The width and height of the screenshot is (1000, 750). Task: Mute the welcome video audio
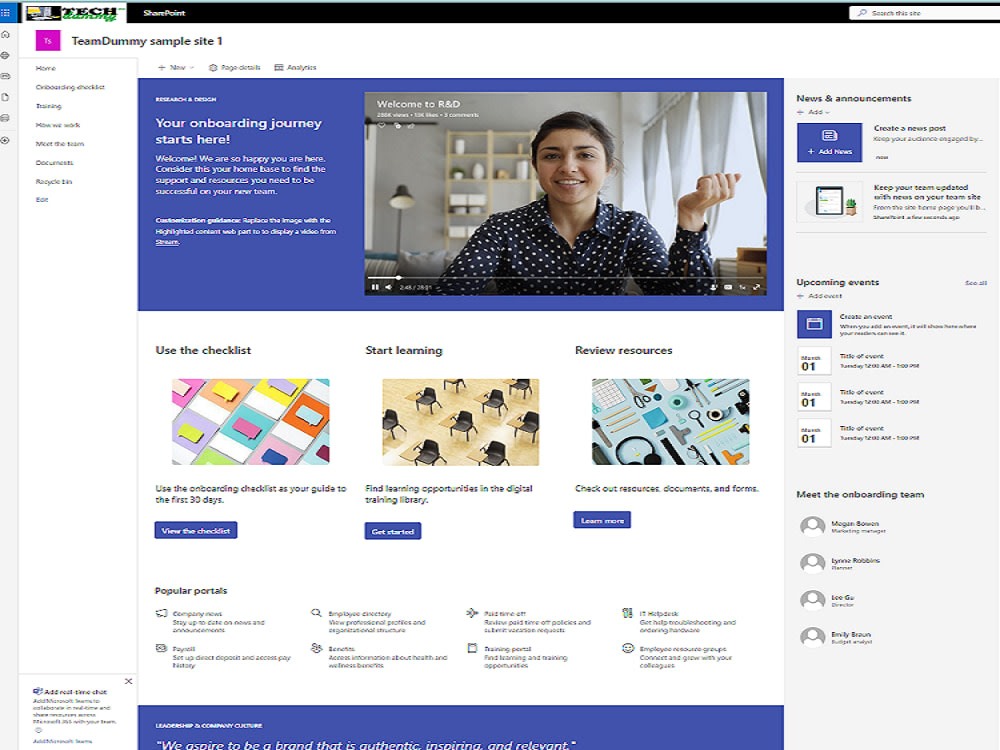387,287
